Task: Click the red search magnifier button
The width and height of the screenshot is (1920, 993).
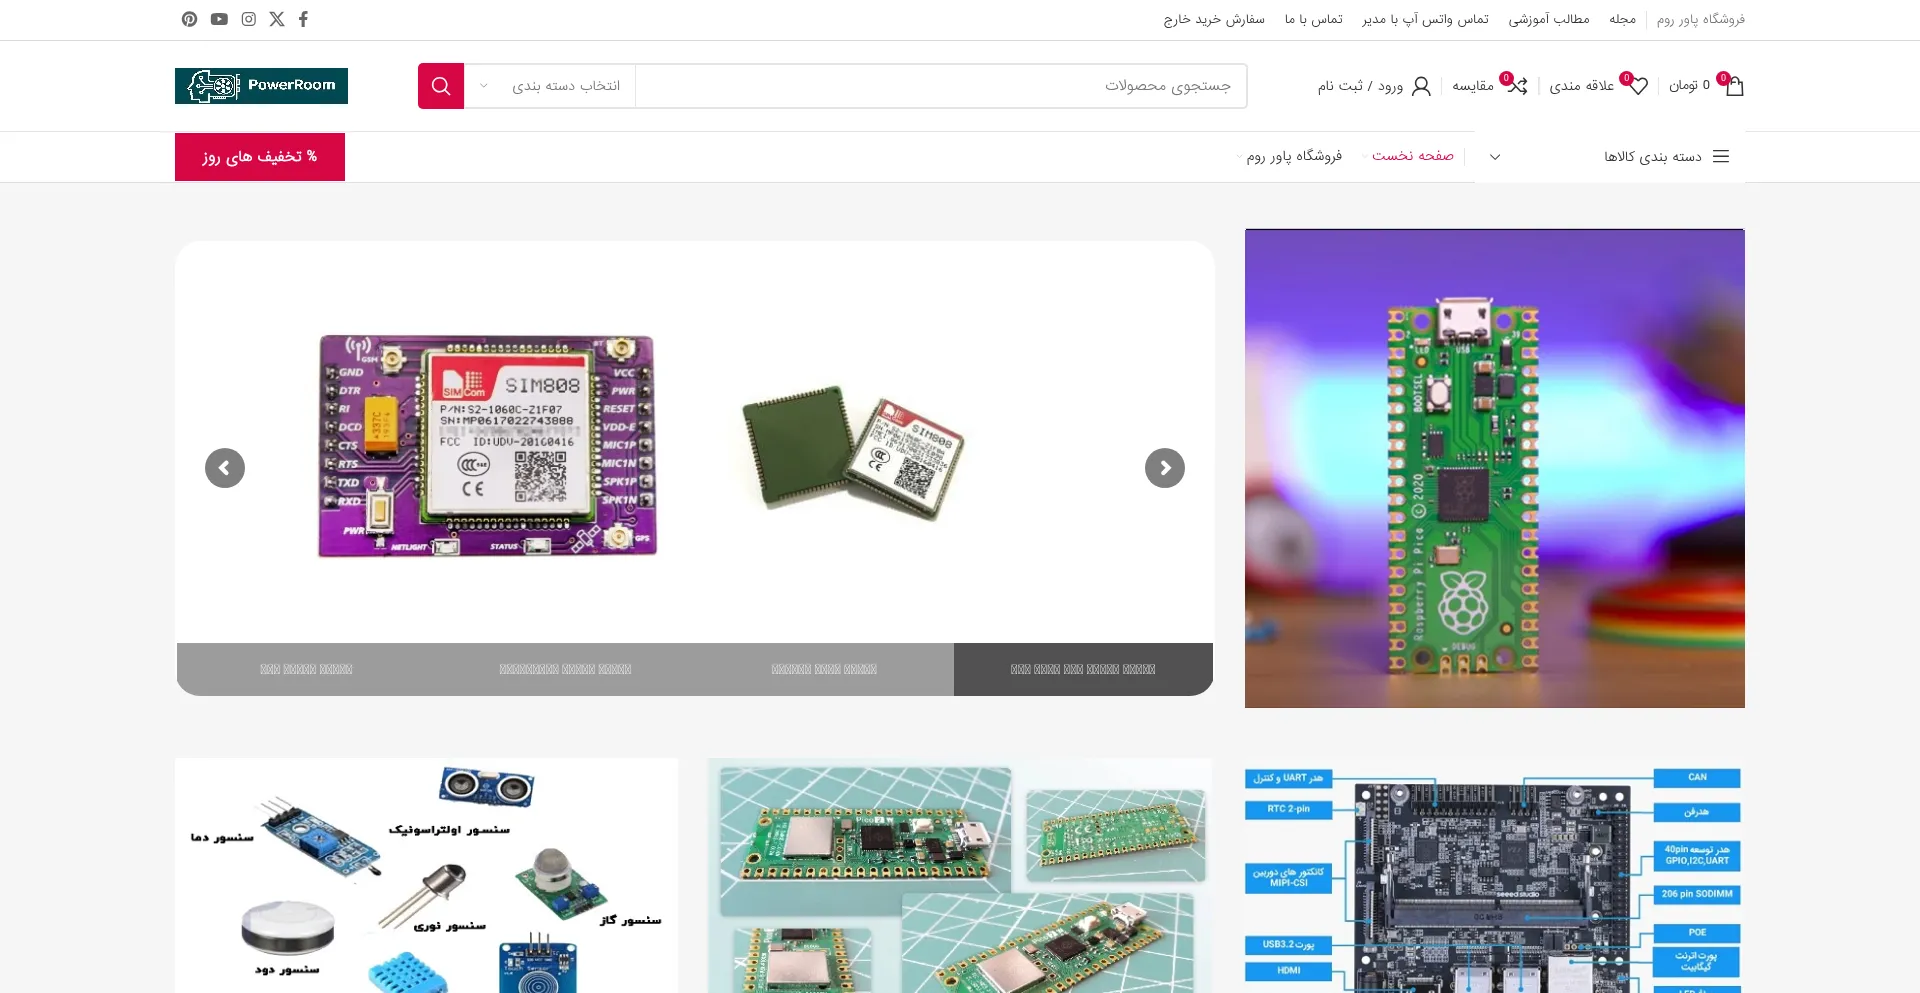Action: [441, 86]
